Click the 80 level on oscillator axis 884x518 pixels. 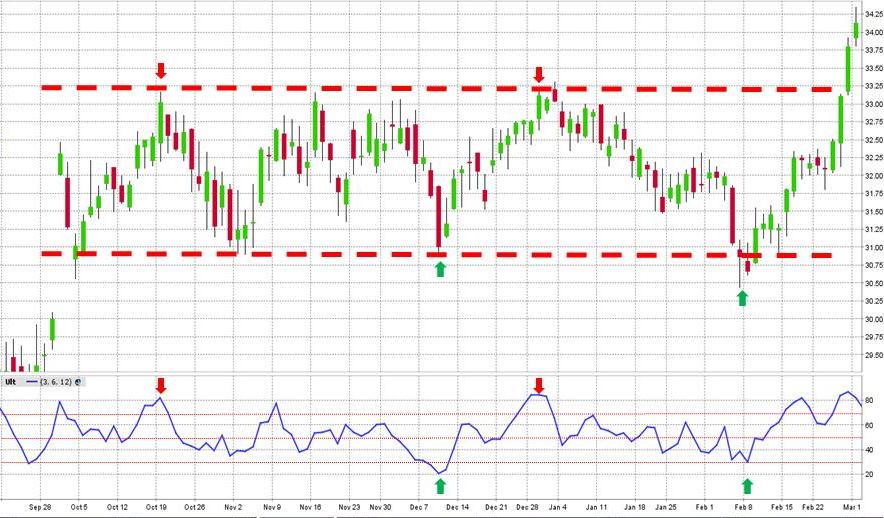pyautogui.click(x=869, y=401)
